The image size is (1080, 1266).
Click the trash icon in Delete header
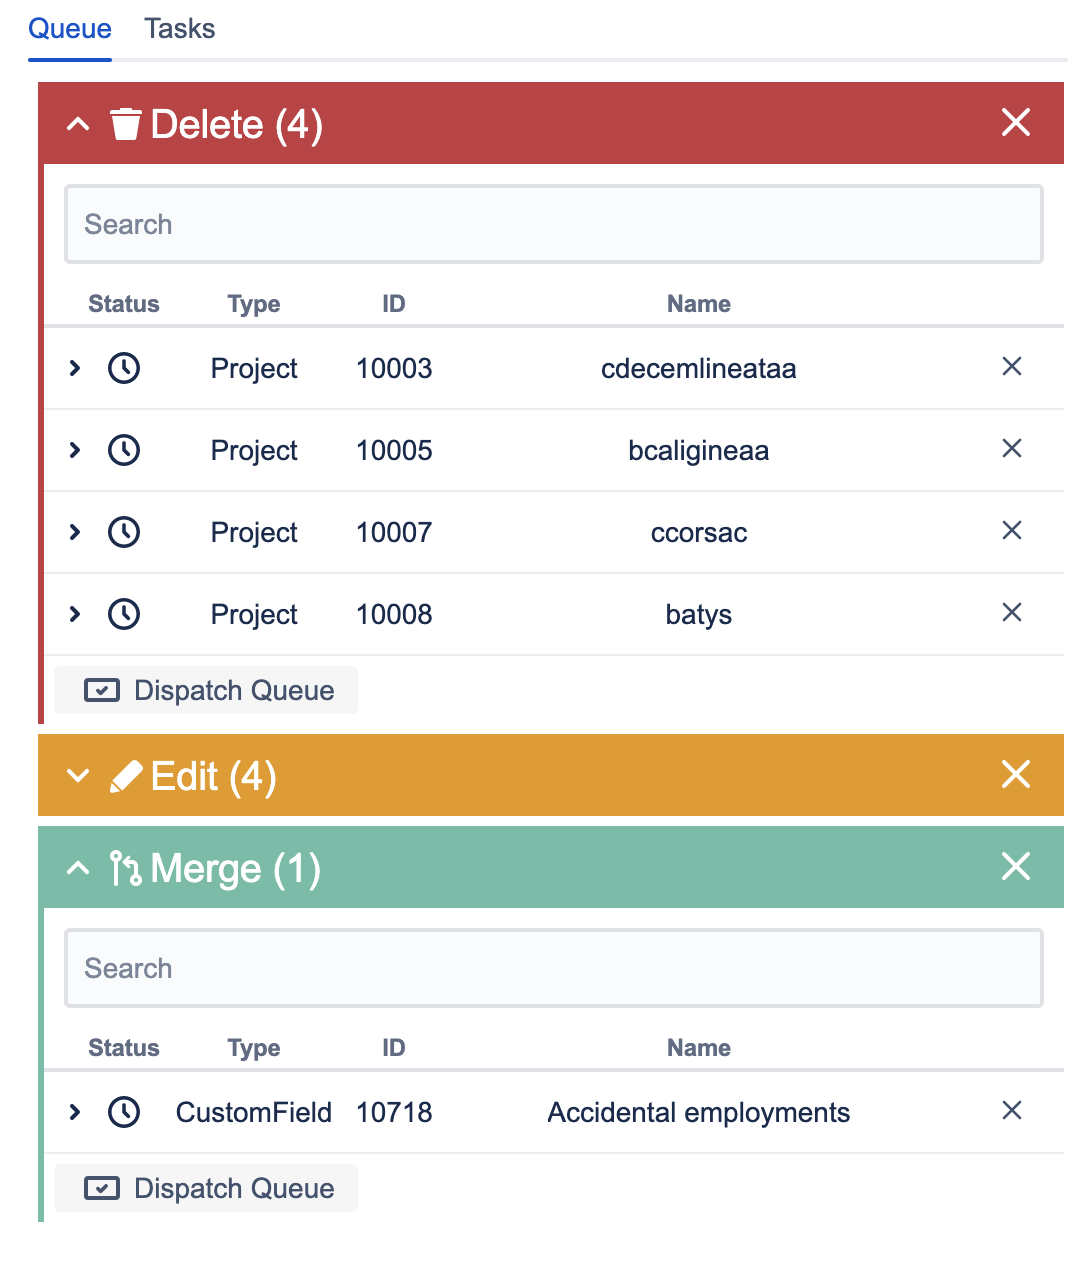click(x=125, y=124)
